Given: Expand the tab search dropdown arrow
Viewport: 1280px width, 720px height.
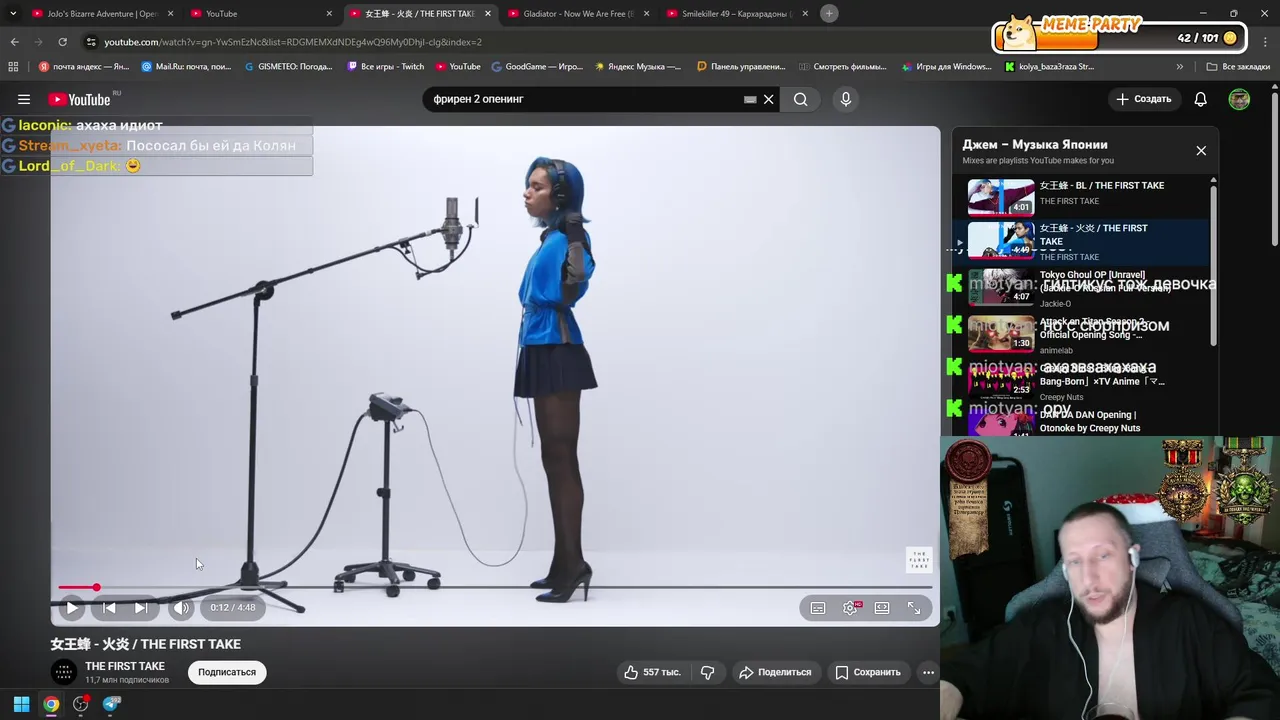Looking at the screenshot, I should click(x=13, y=14).
